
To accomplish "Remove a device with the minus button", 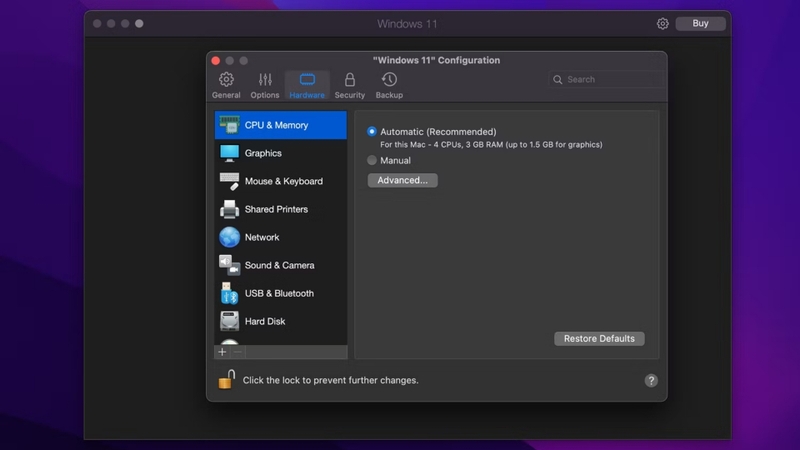I will pos(237,352).
